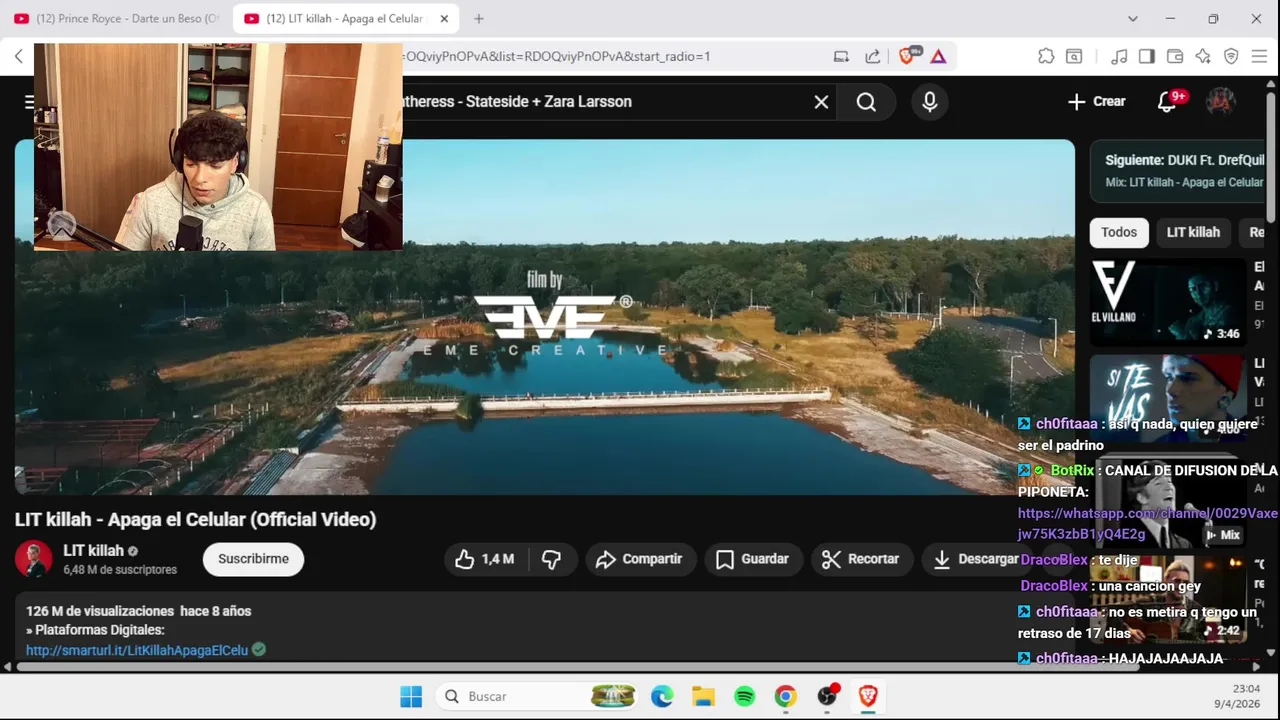Open the YouTube account avatar menu
Image resolution: width=1280 pixels, height=720 pixels.
tap(1221, 101)
